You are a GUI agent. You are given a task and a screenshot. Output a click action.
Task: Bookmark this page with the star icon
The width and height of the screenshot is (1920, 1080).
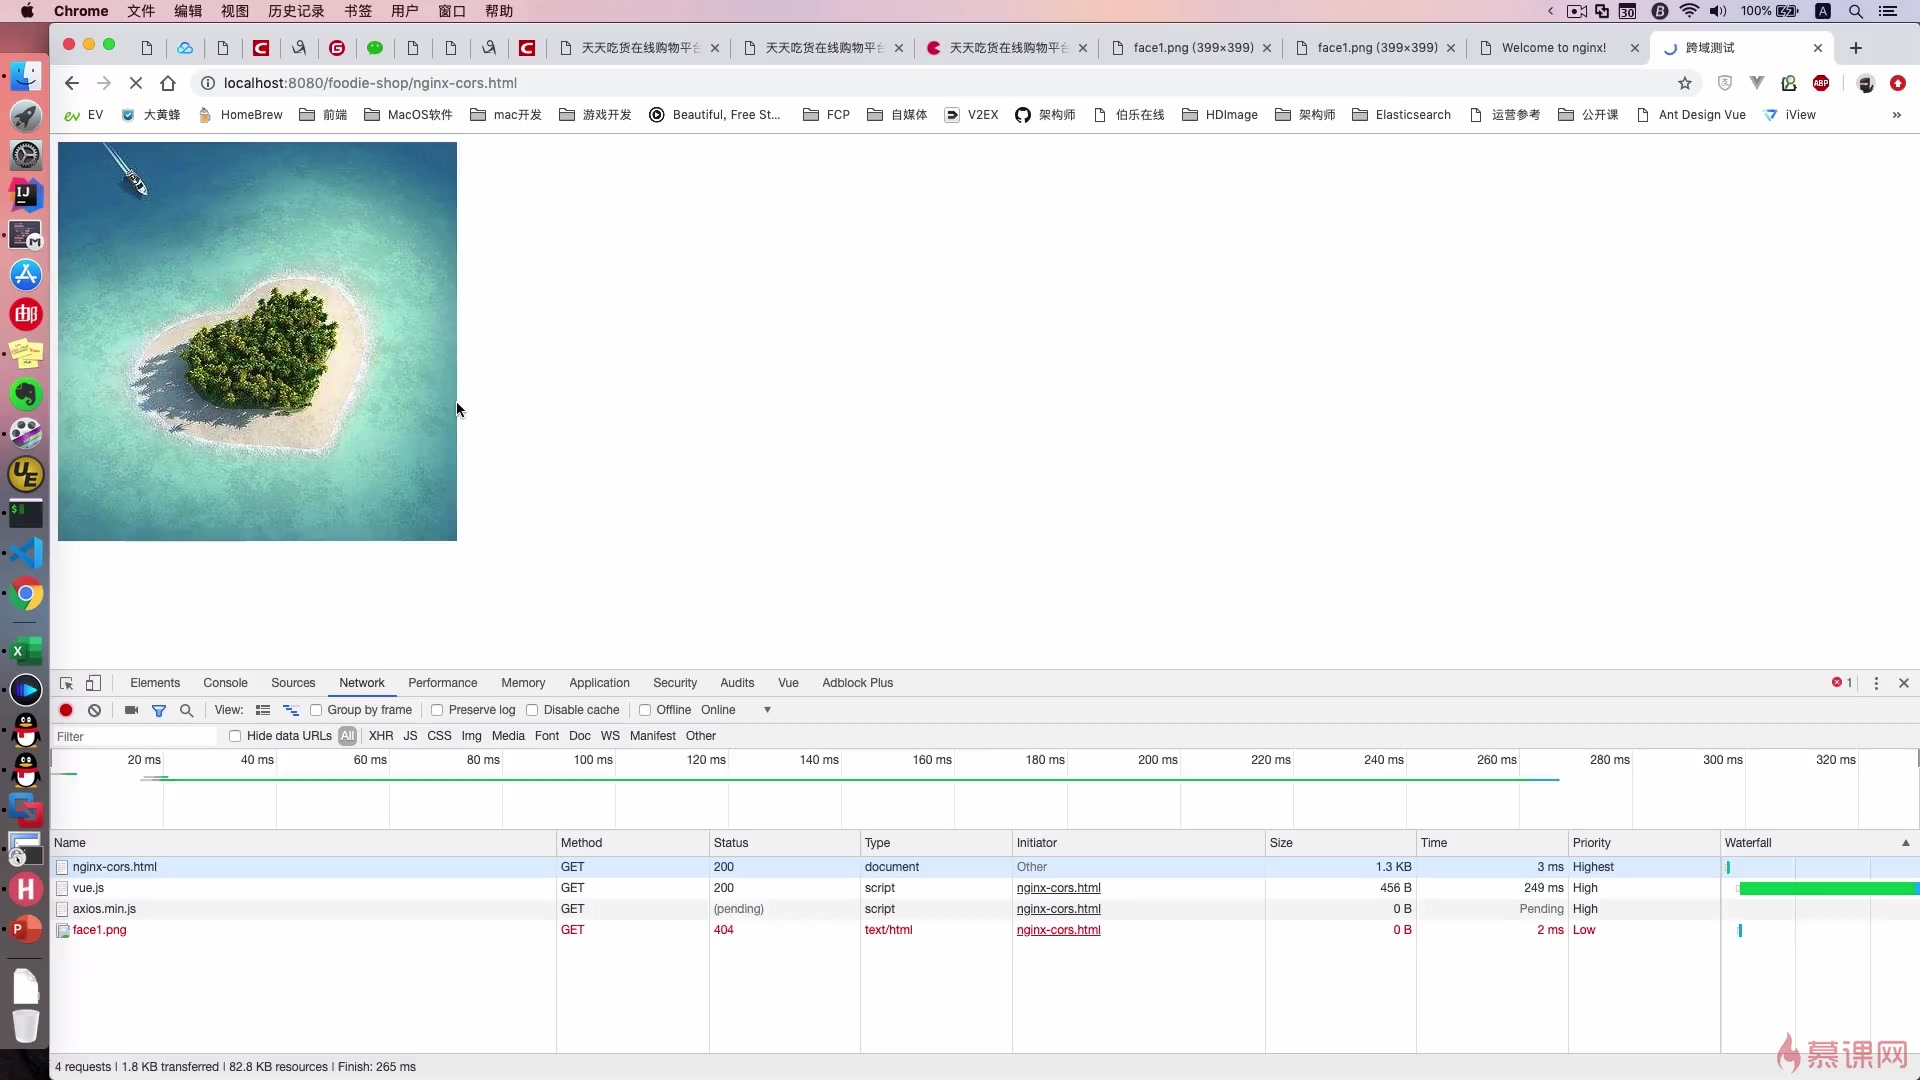[1685, 83]
